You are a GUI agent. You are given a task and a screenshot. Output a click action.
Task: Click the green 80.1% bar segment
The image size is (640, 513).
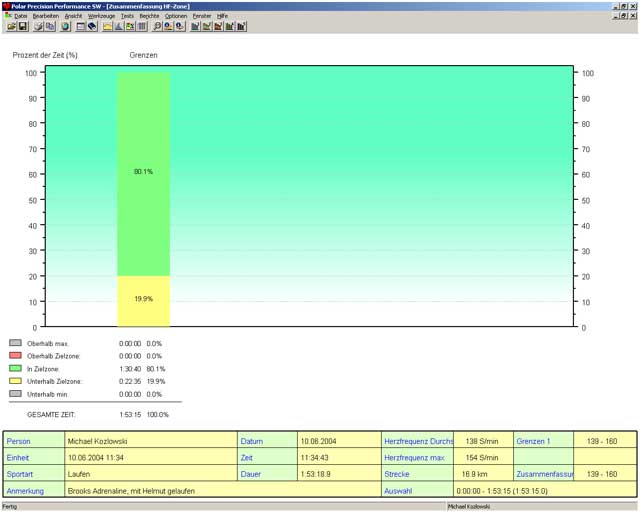click(143, 174)
